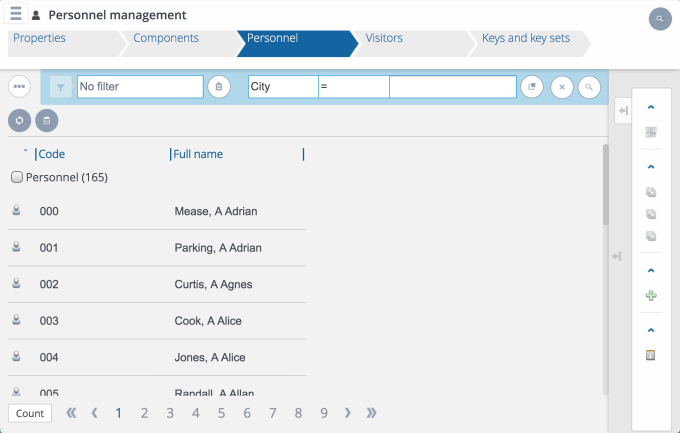Open the Keys and key sets tab
680x433 pixels.
(525, 38)
